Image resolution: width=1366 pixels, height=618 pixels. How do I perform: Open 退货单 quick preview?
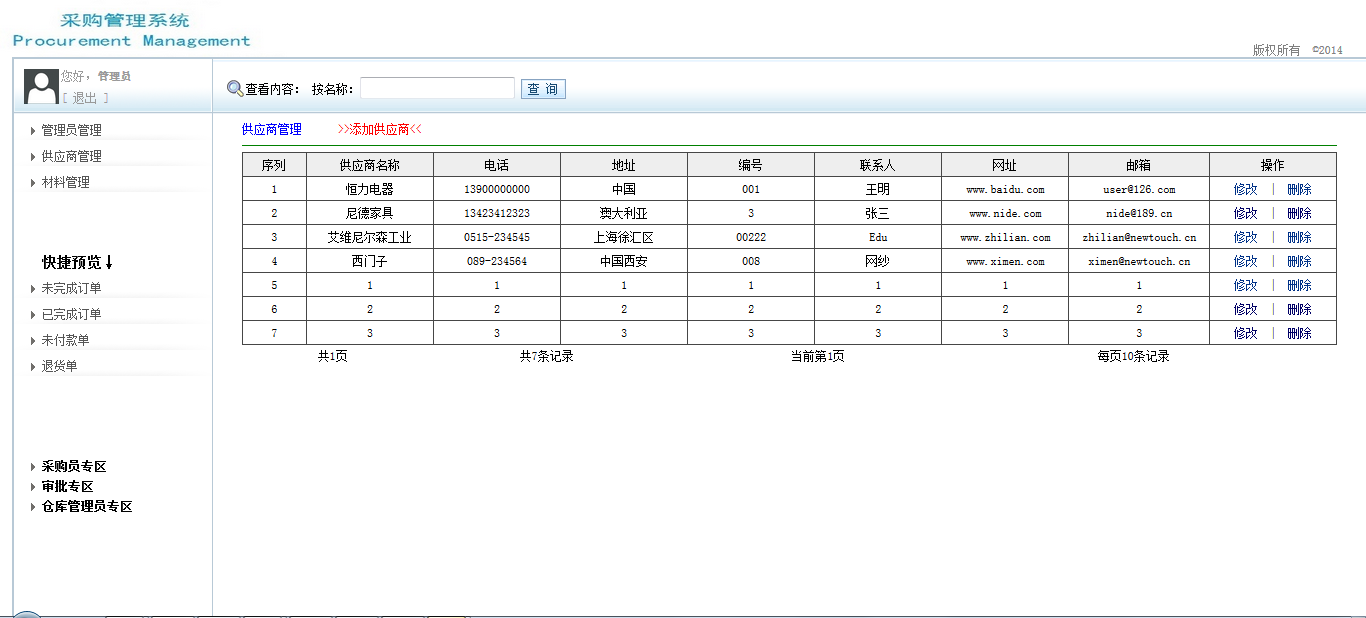(59, 366)
